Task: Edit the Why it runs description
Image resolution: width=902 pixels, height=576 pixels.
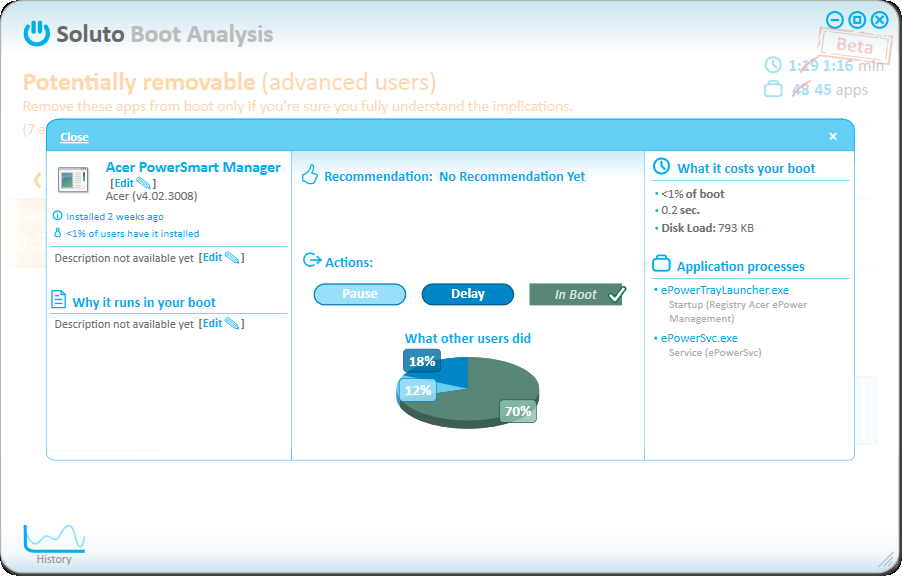Action: tap(213, 323)
